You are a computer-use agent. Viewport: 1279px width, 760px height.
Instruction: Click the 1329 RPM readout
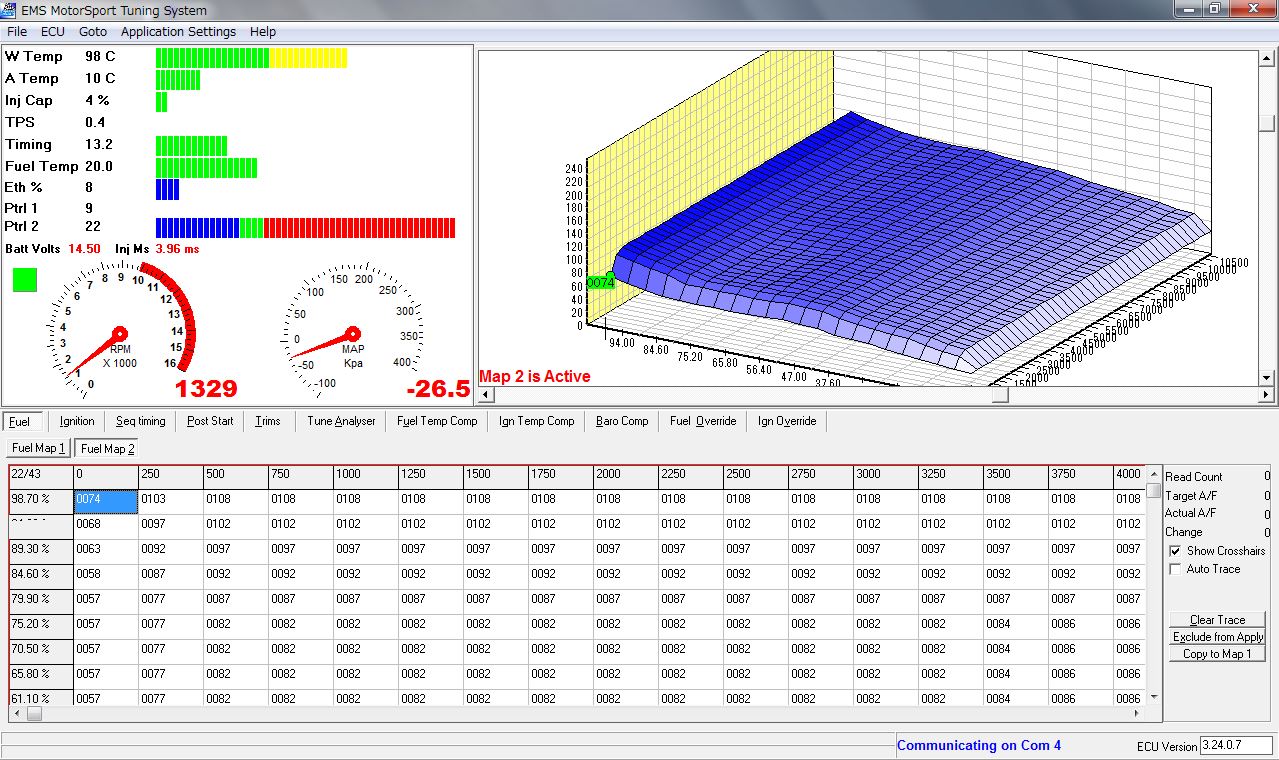(206, 388)
